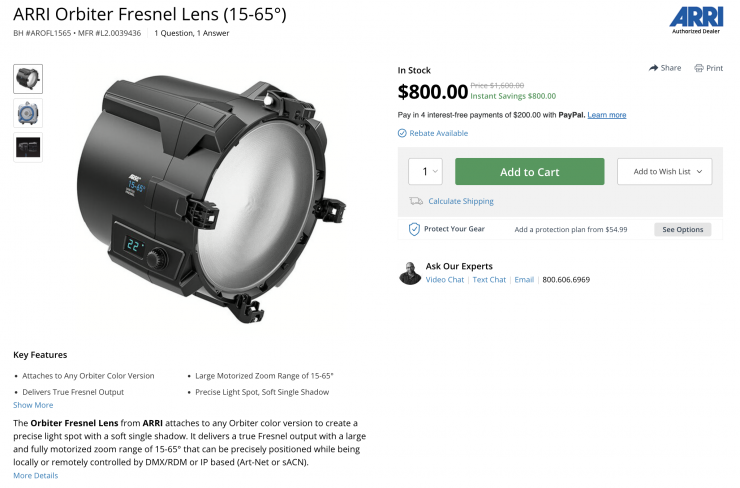Click the Share arrow icon
The width and height of the screenshot is (740, 488).
coord(653,68)
